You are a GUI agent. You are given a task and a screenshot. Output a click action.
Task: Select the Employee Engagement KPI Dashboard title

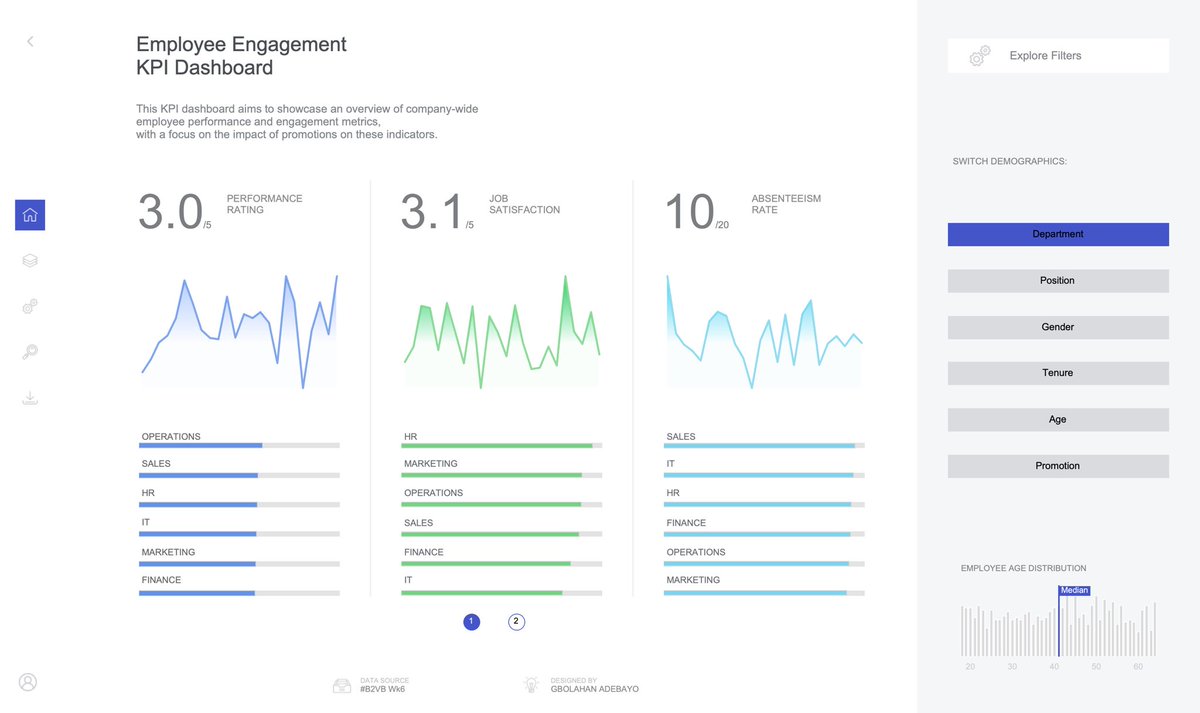point(241,56)
